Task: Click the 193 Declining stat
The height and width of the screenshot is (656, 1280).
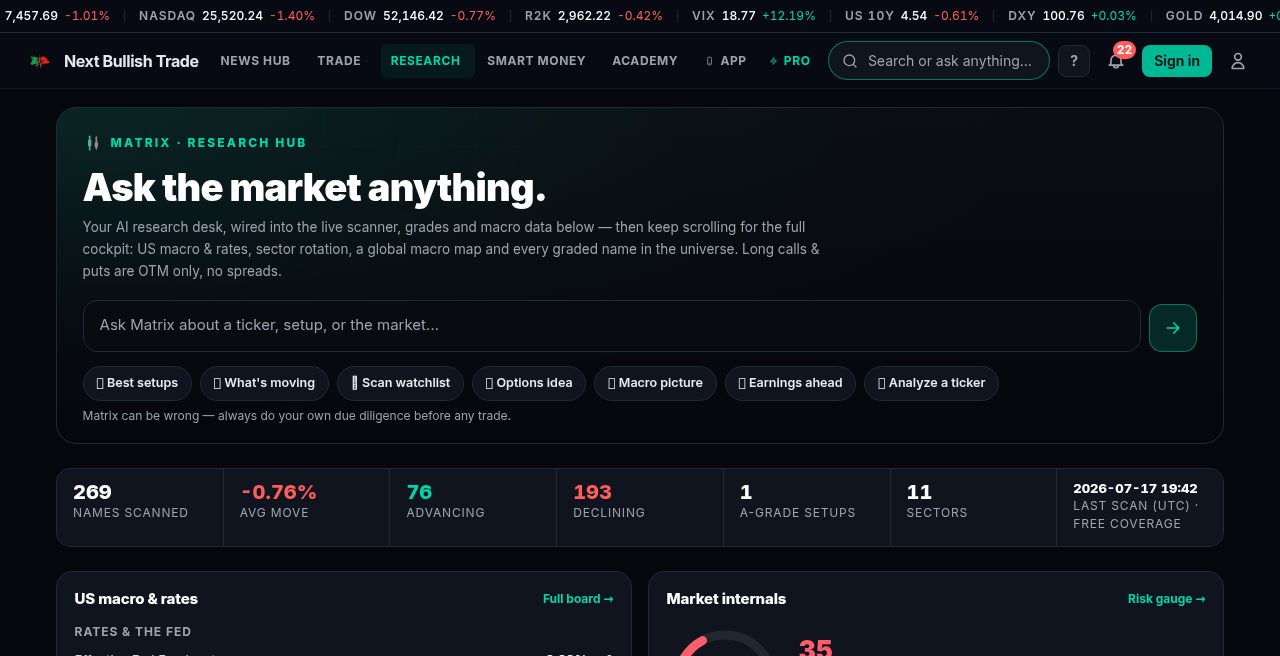Action: 640,507
